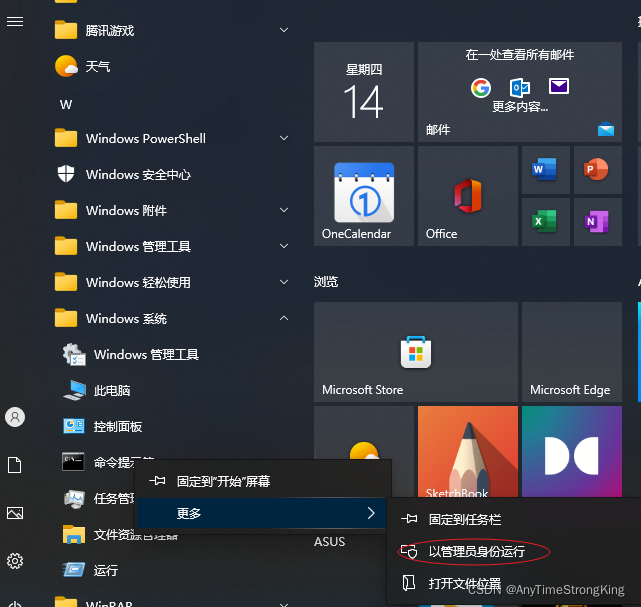Viewport: 641px width, 607px height.
Task: Open the SketchBook tile
Action: coord(468,451)
